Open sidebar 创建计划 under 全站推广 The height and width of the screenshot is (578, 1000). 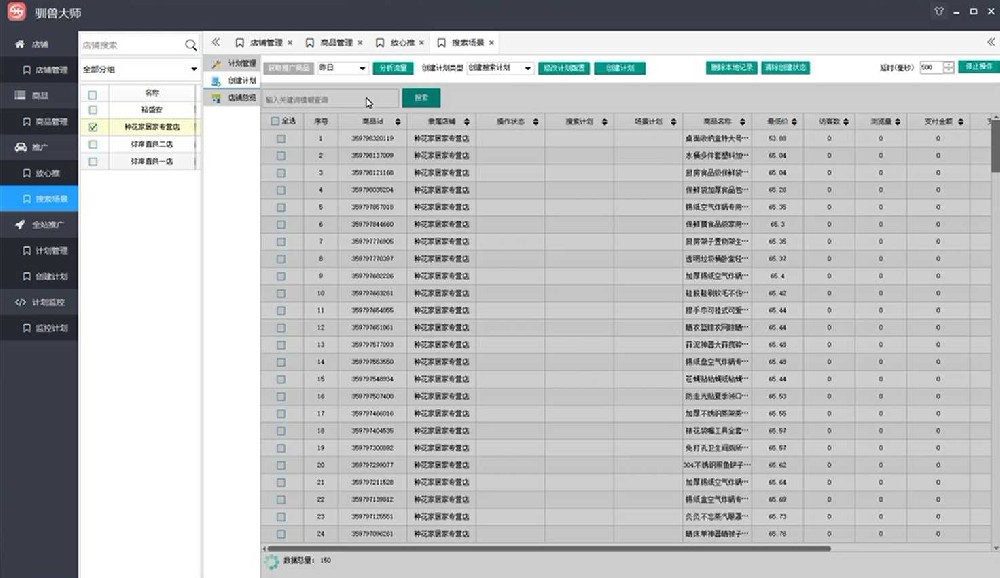(x=45, y=276)
